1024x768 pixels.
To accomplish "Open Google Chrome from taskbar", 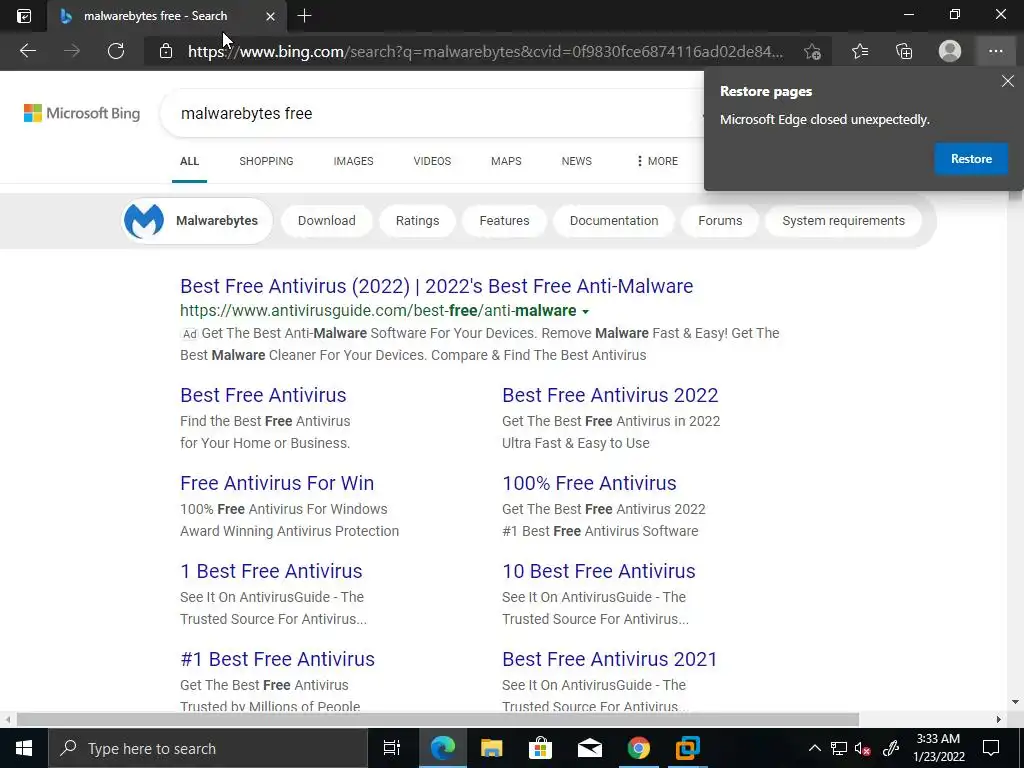I will pos(638,748).
